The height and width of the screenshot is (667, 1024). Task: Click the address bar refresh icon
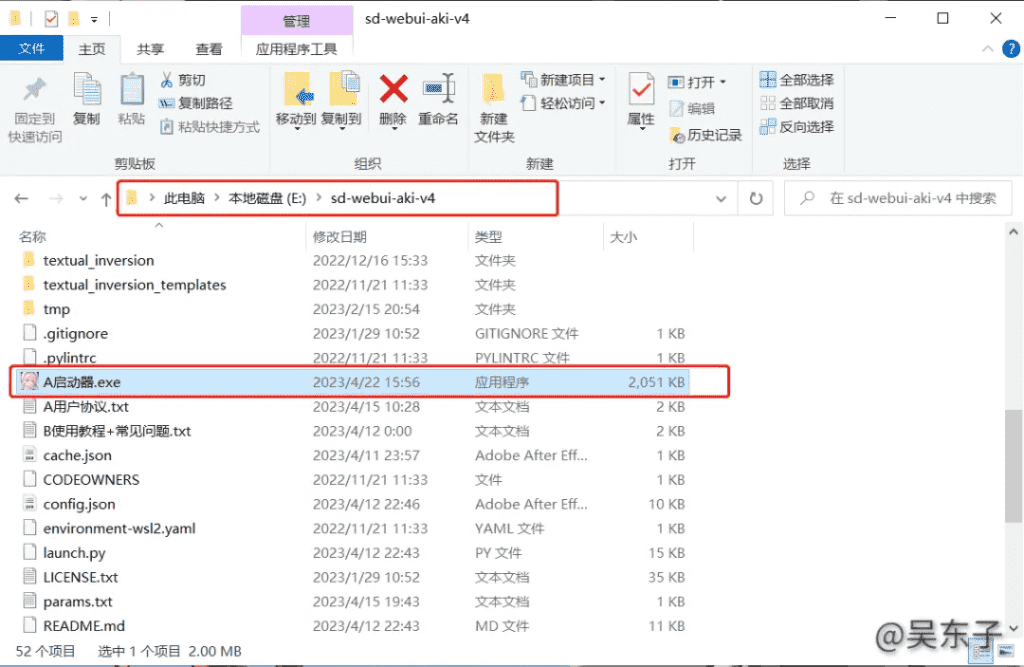pos(756,199)
